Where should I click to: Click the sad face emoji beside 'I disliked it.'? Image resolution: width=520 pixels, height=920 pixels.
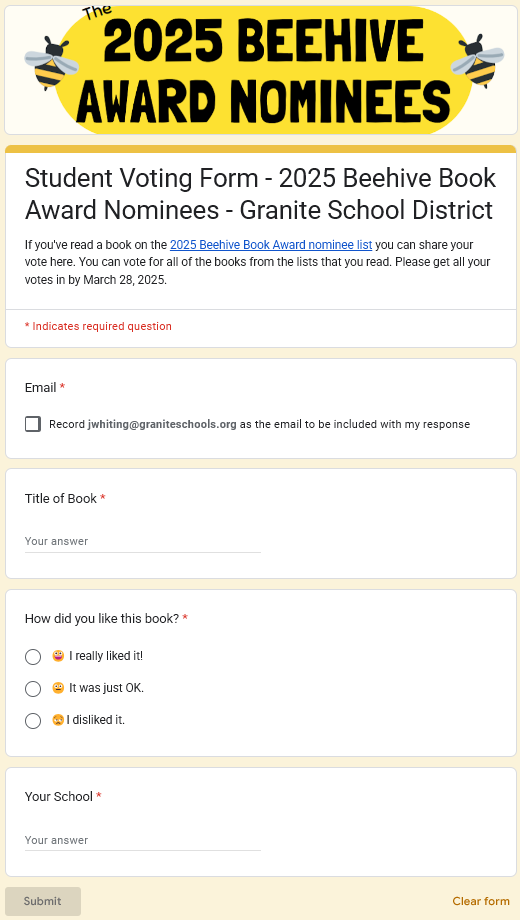58,719
